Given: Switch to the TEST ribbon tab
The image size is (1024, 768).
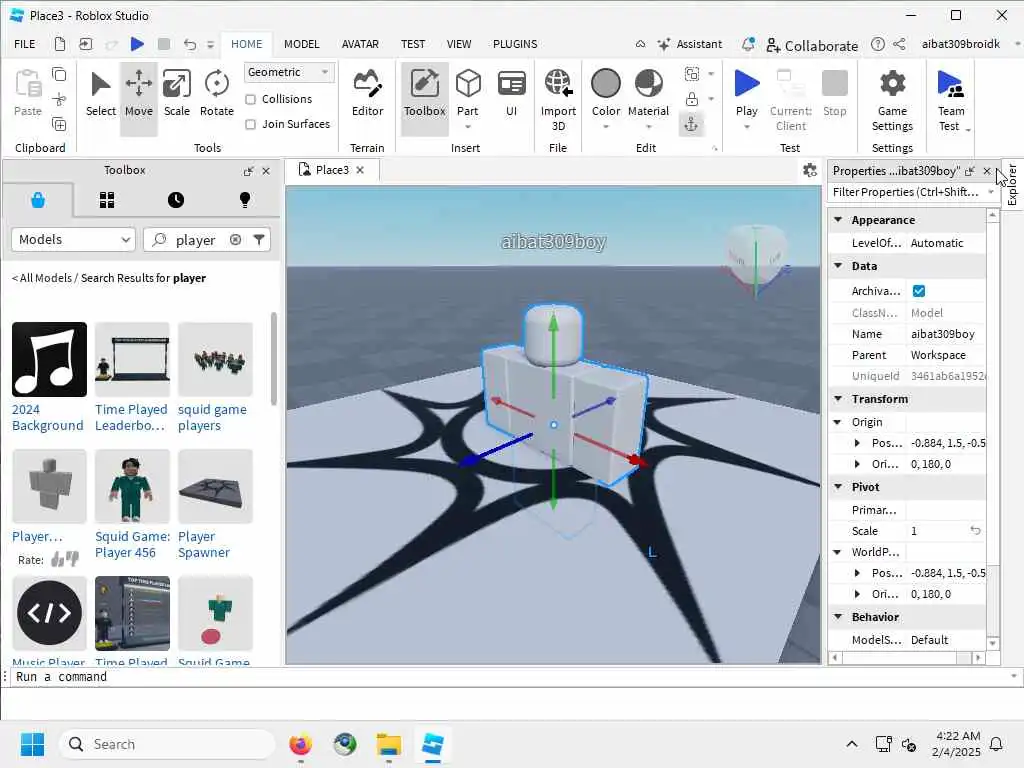Looking at the screenshot, I should click(x=413, y=44).
